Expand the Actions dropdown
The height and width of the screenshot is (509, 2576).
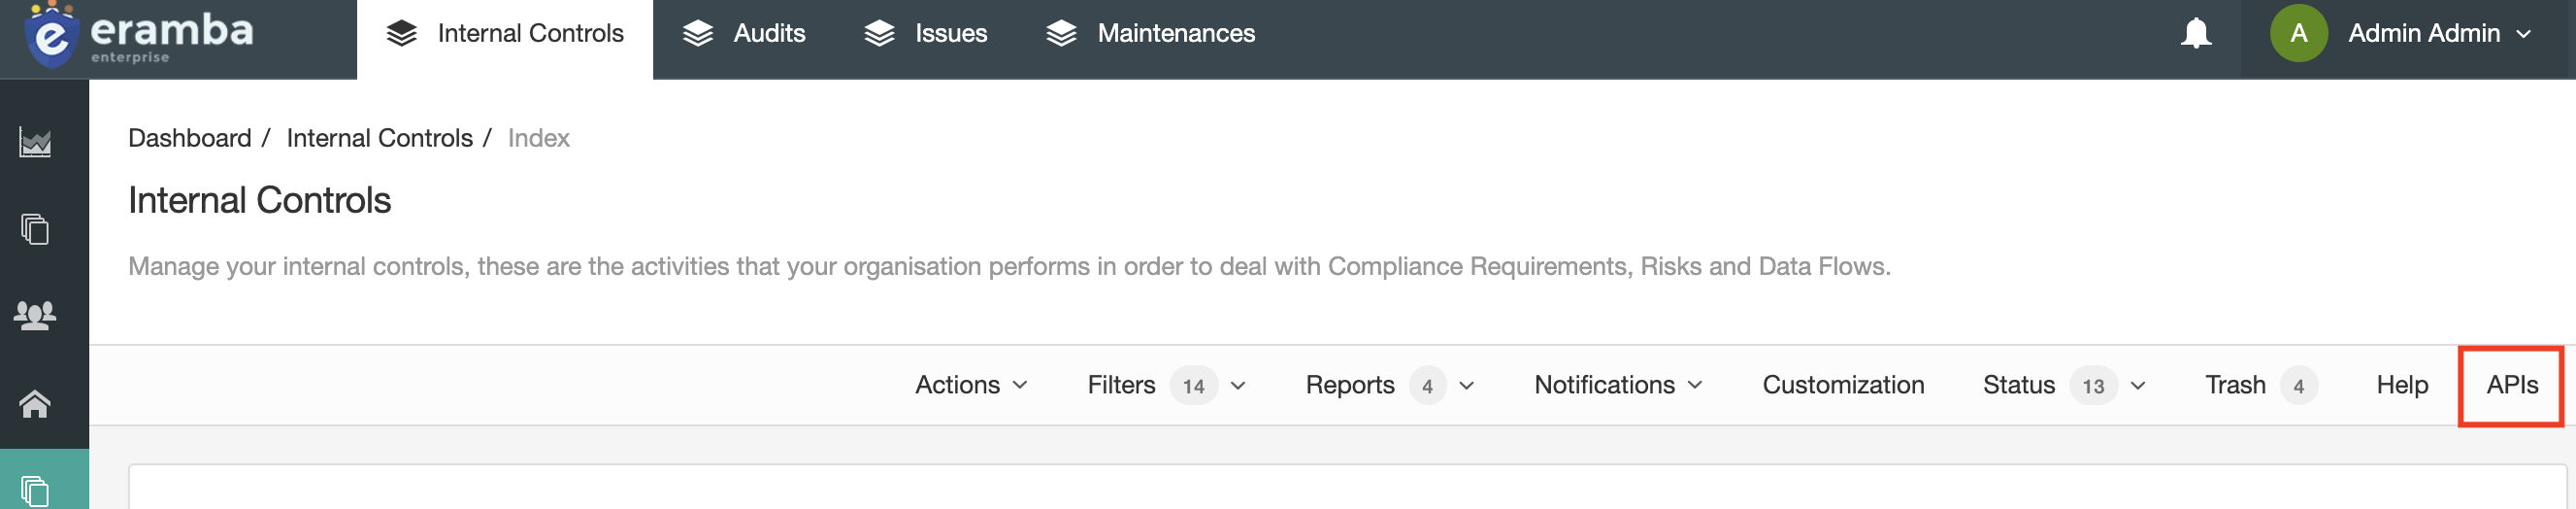[x=971, y=385]
